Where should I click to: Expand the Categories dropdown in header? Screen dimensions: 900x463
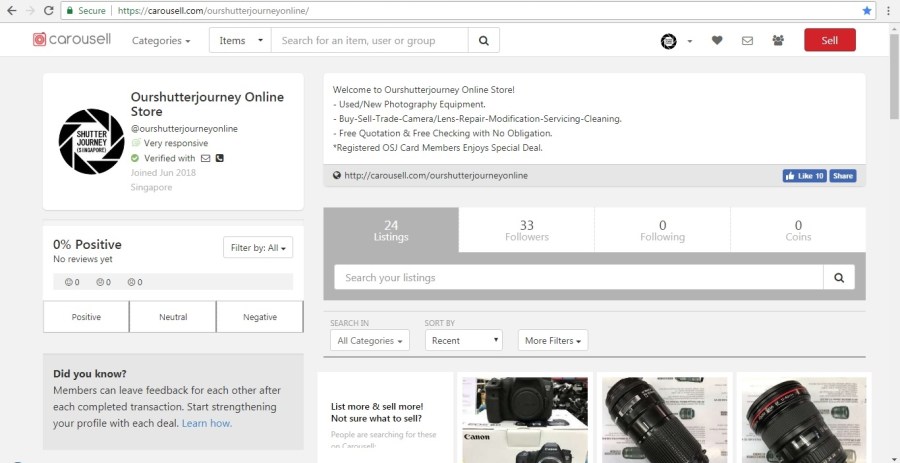[x=161, y=41]
